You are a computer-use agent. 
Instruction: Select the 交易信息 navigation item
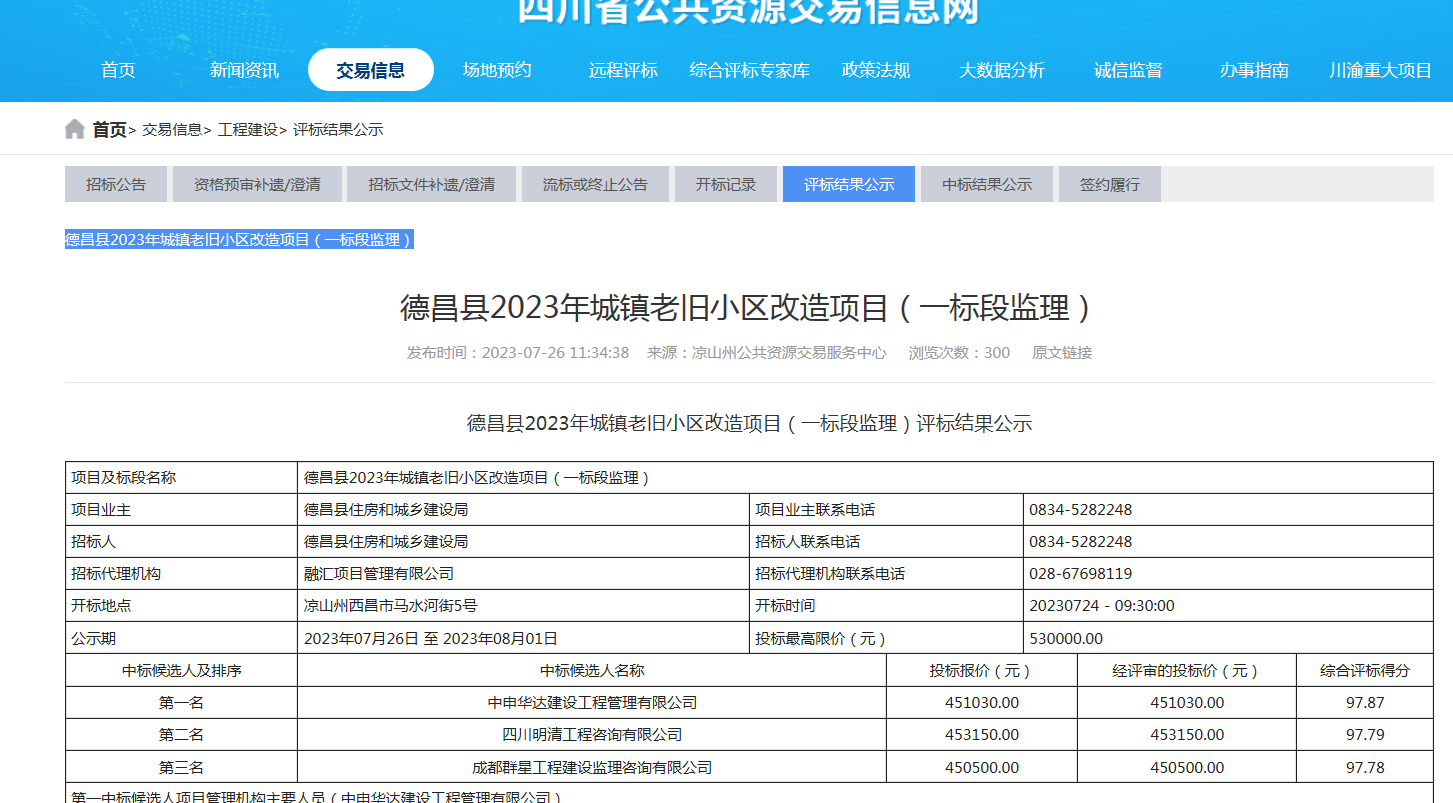tap(371, 70)
